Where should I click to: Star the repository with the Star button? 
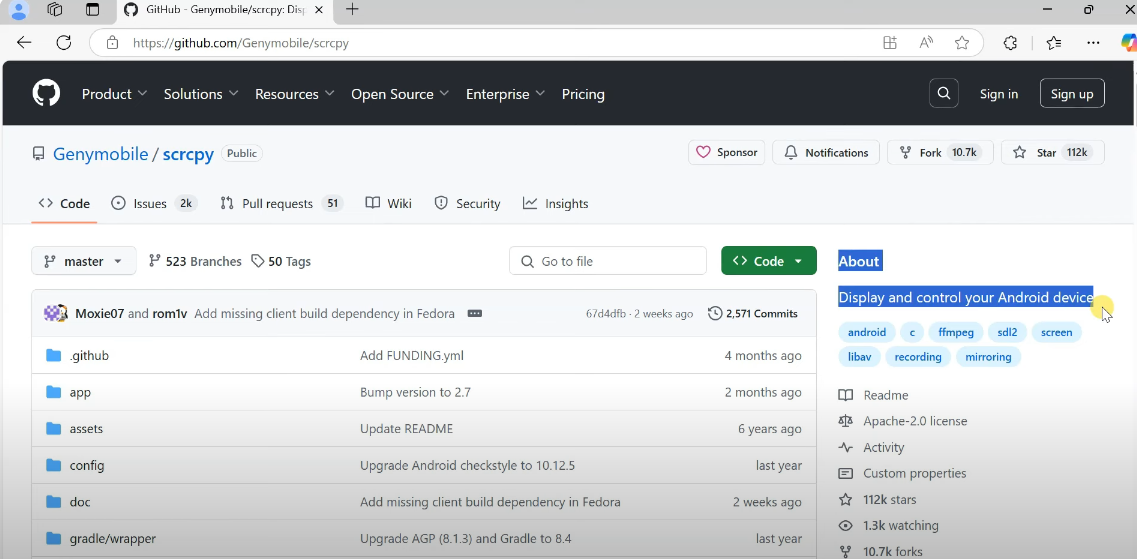click(x=1052, y=152)
